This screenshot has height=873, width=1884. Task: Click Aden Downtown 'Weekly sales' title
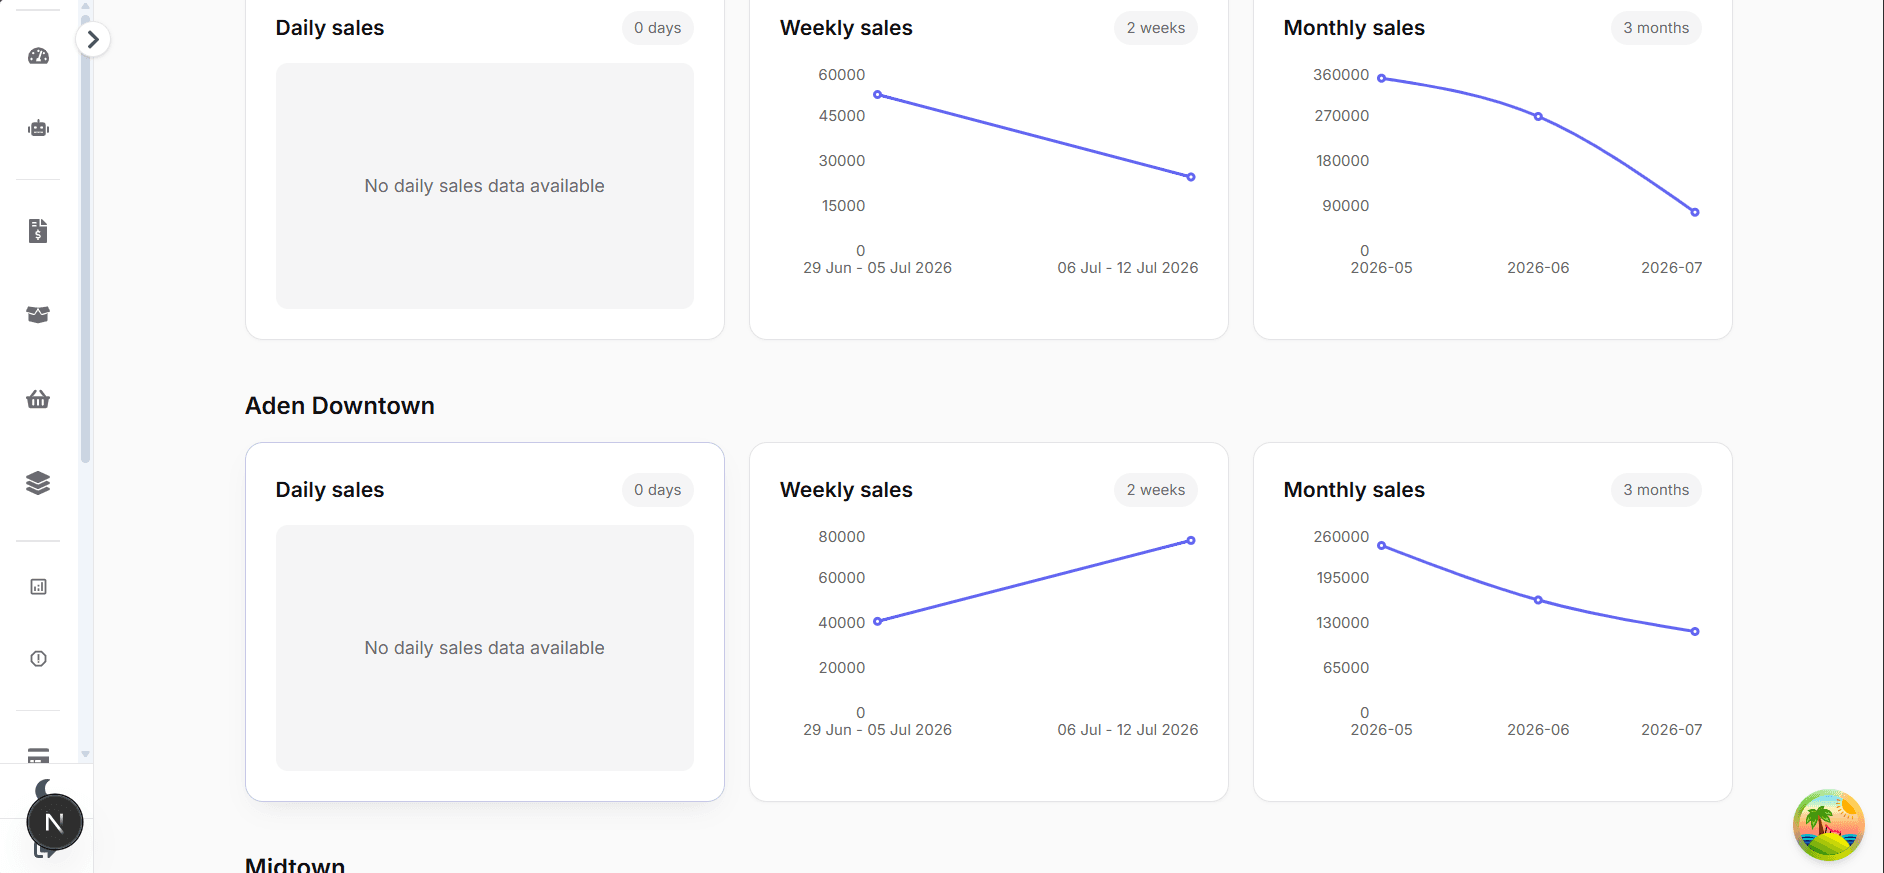click(x=846, y=490)
